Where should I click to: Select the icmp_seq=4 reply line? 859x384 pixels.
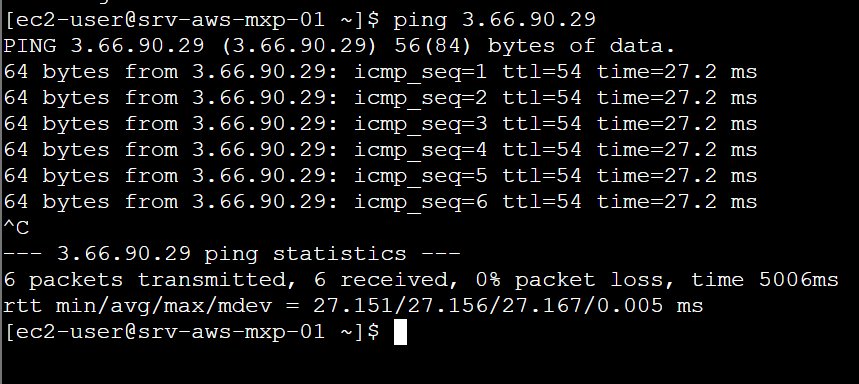380,150
